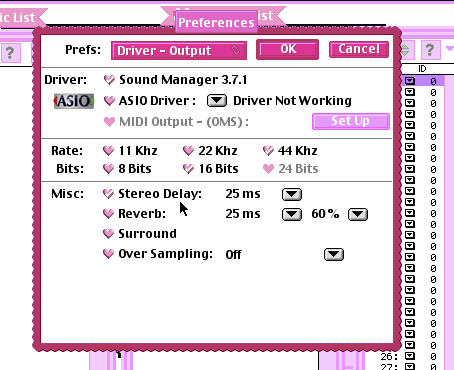Open the Reverb 60 % amount dropdown
This screenshot has width=454, height=370.
358,214
